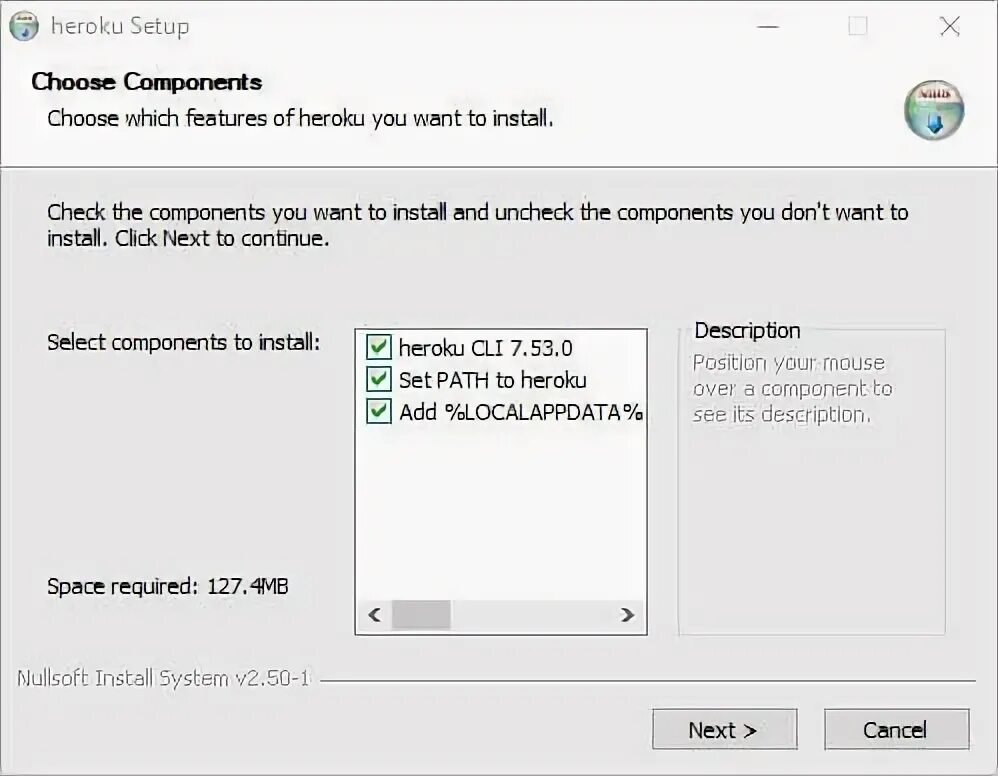The image size is (998, 776).
Task: Click the NSIS installer logo in header
Action: 934,110
